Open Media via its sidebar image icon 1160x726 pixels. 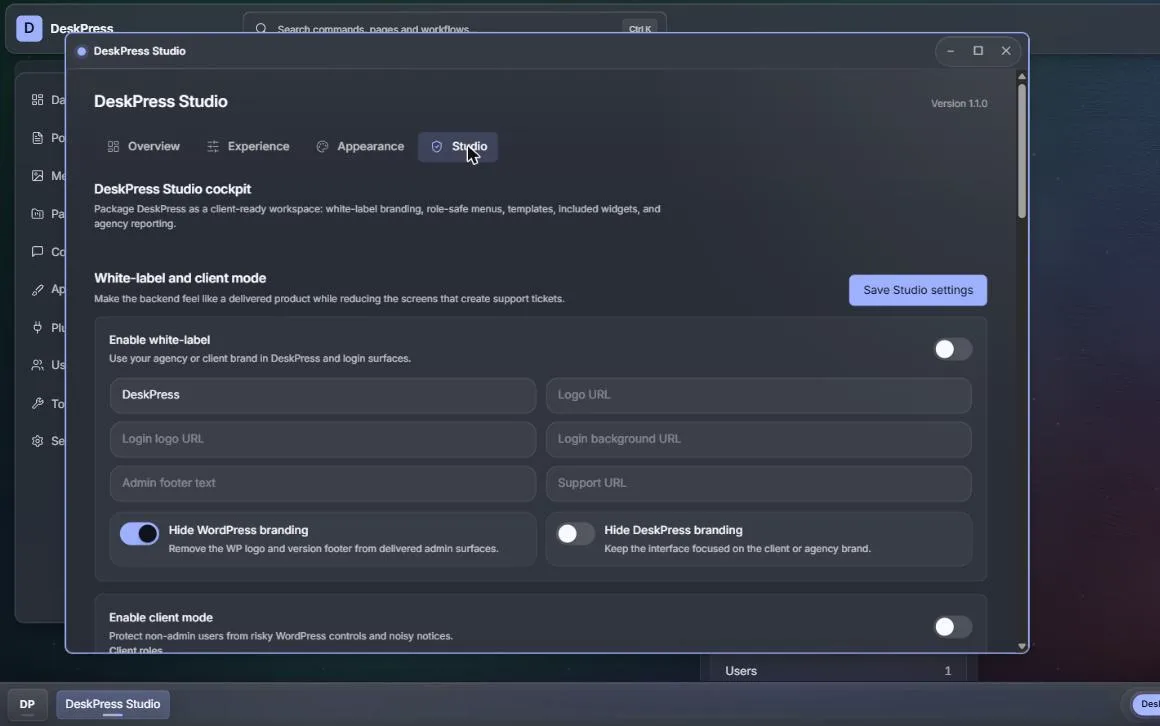pyautogui.click(x=38, y=175)
